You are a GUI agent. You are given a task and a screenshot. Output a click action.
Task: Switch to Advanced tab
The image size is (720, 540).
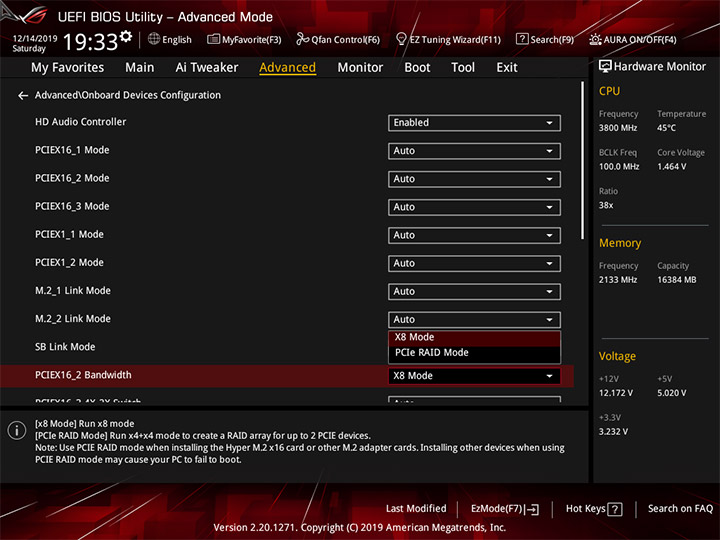coord(287,68)
